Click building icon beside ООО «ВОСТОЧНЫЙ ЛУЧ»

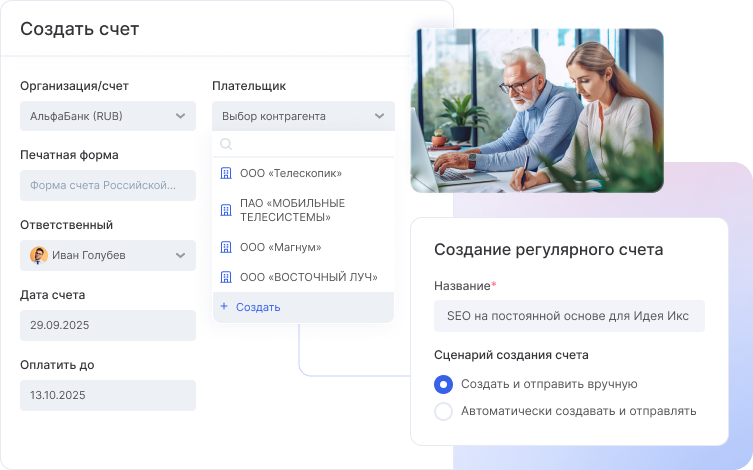[225, 277]
